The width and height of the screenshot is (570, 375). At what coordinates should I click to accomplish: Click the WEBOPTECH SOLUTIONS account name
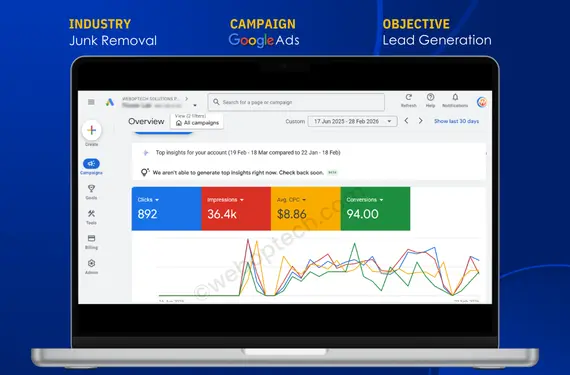coord(150,98)
